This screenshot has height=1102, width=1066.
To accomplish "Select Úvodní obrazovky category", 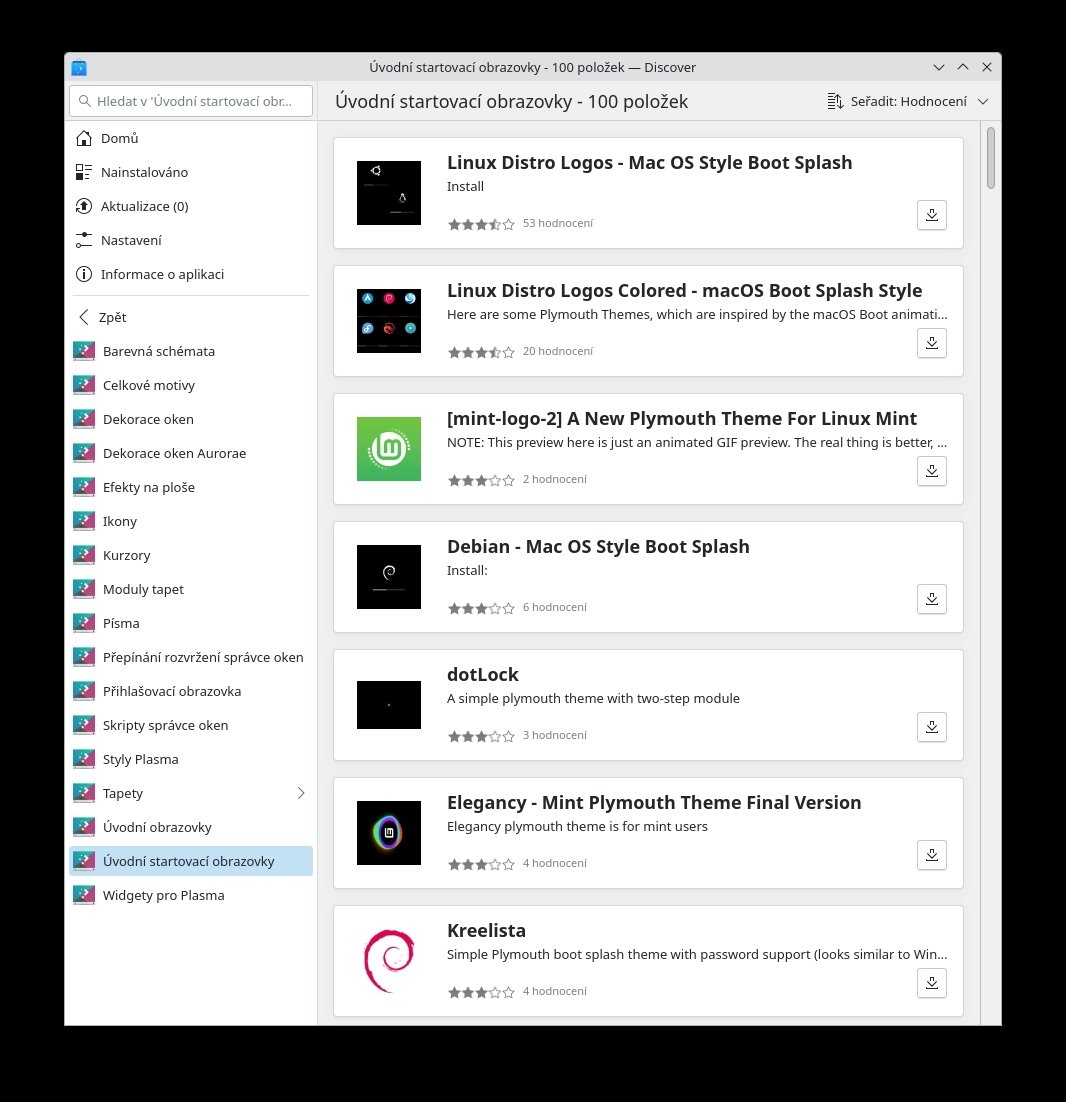I will click(190, 827).
